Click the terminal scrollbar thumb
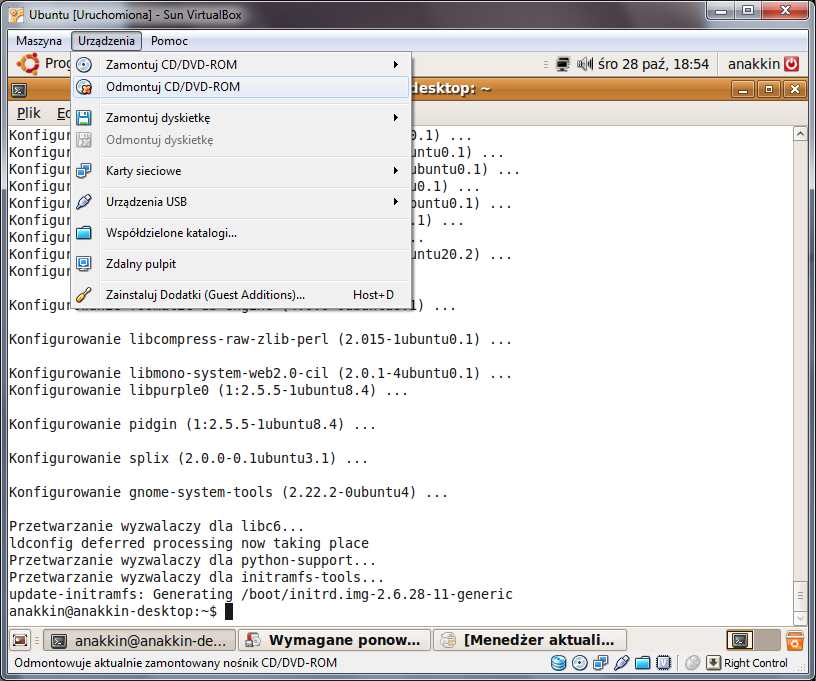Screen dimensions: 816x681 pos(800,595)
